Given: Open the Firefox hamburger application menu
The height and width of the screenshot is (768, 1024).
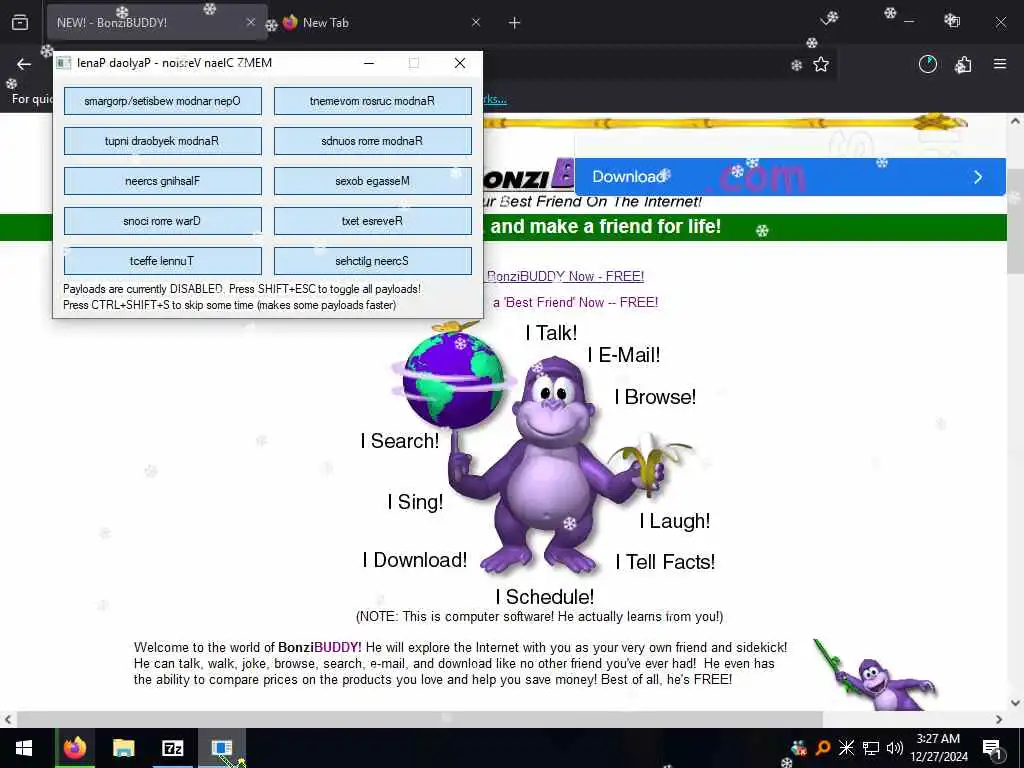Looking at the screenshot, I should point(1000,64).
